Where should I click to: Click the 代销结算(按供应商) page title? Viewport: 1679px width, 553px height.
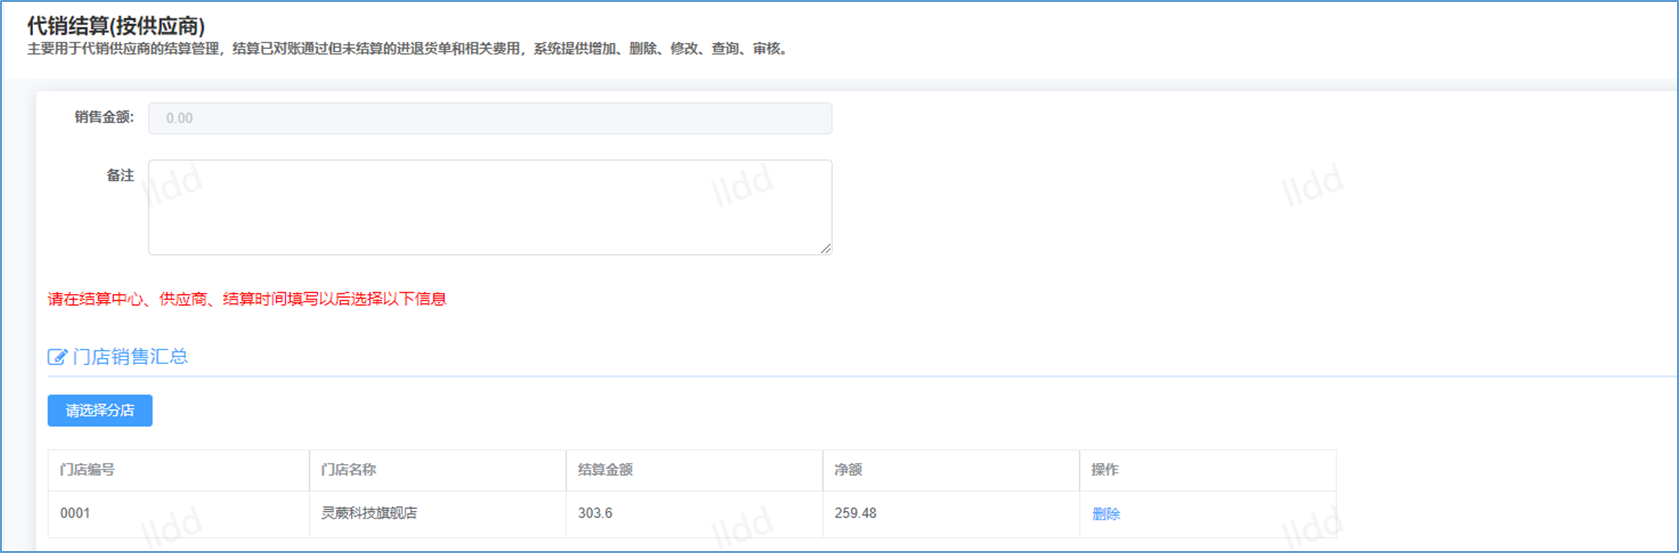tap(116, 26)
